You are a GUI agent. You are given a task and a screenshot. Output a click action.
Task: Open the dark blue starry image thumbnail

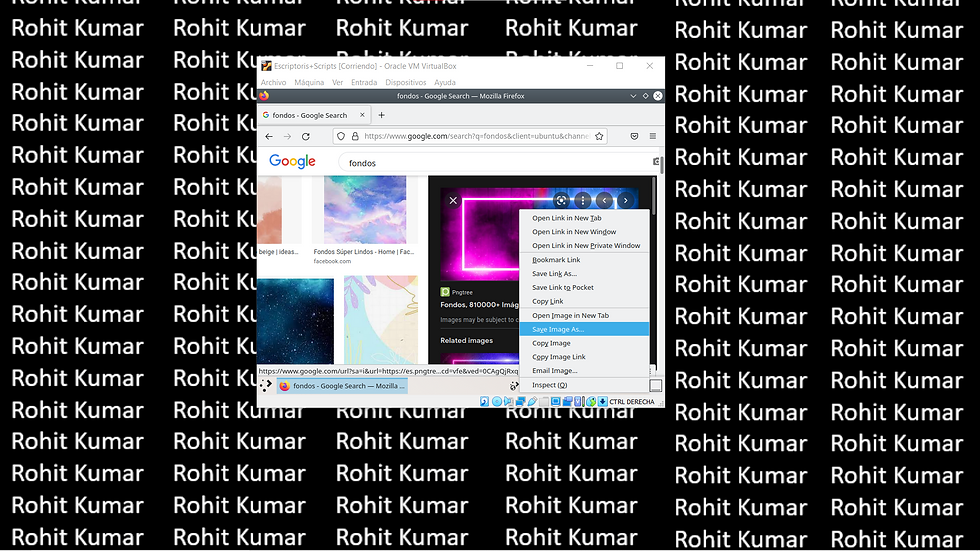tap(296, 322)
